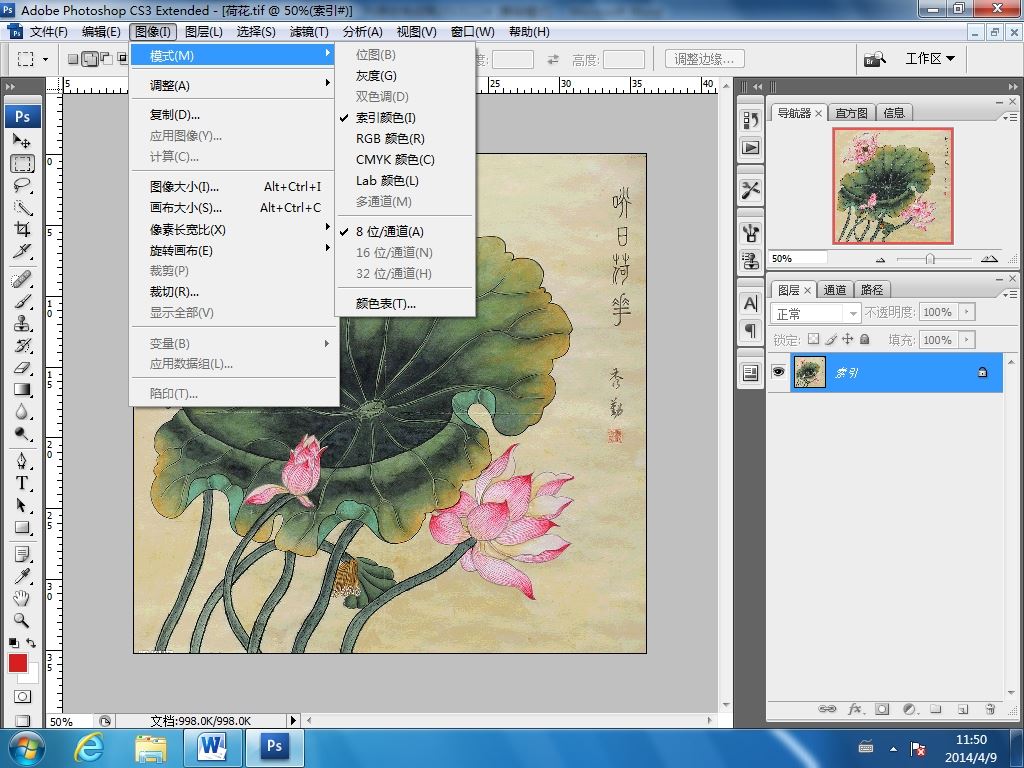
Task: Toggle visibility of the 索引 layer
Action: (x=778, y=372)
